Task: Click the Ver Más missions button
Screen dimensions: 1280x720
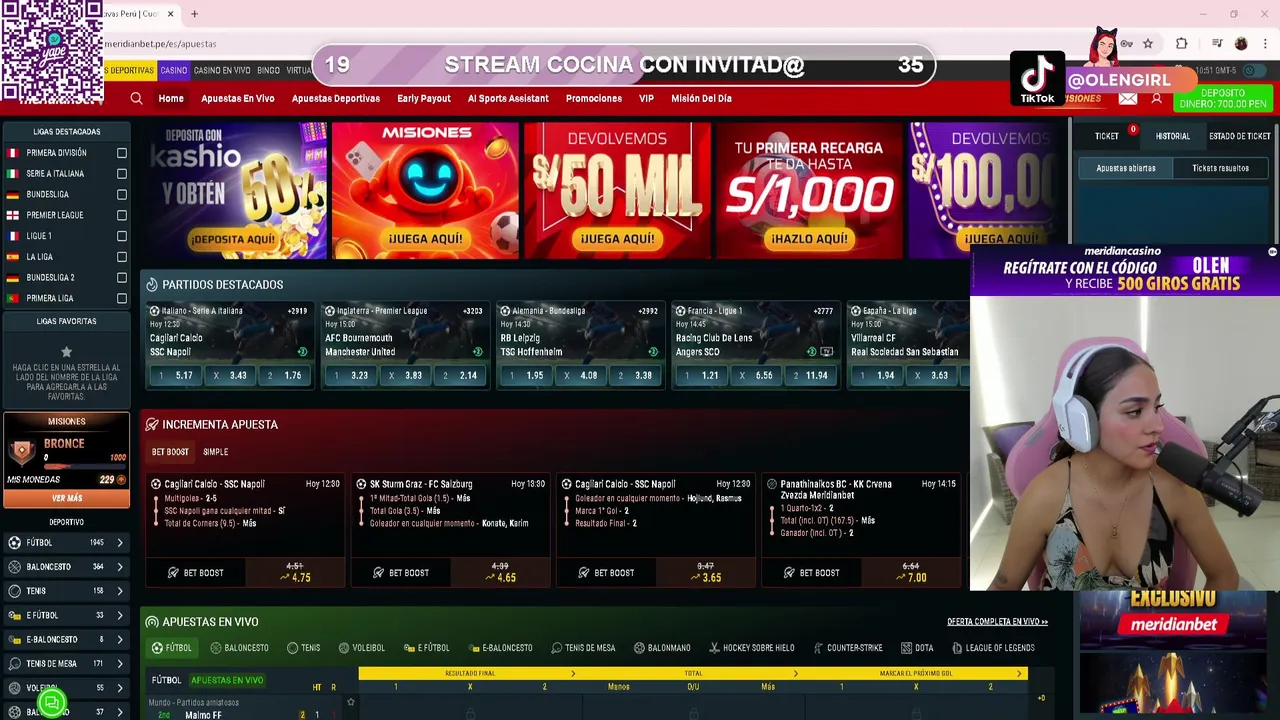Action: point(67,498)
